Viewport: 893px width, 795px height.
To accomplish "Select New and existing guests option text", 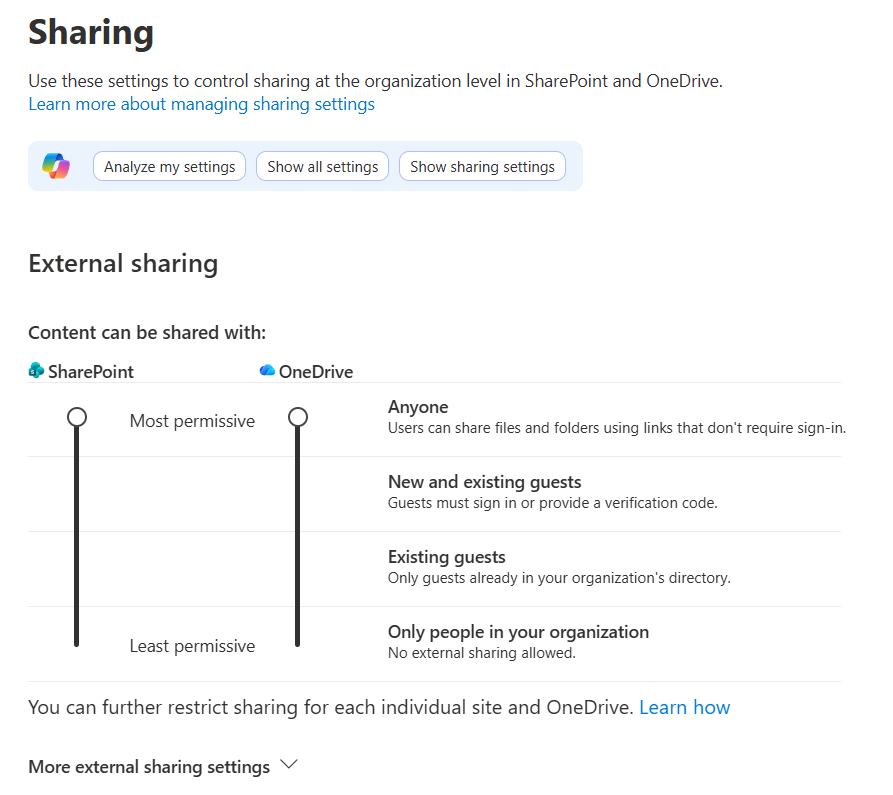I will pyautogui.click(x=485, y=482).
